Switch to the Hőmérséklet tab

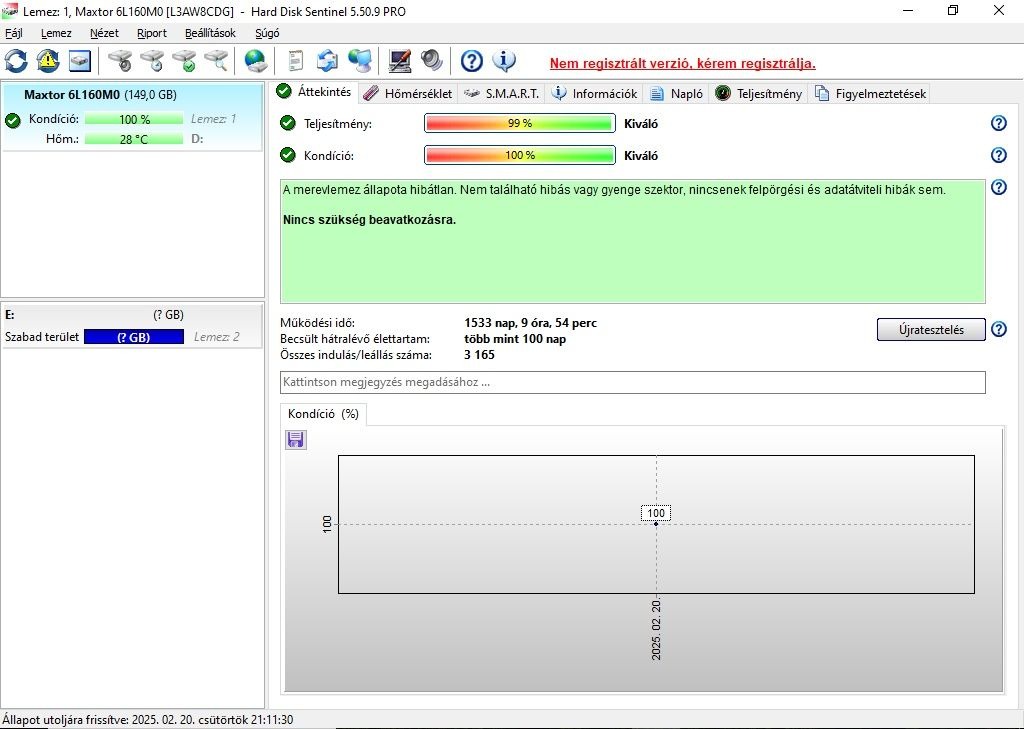coord(408,94)
